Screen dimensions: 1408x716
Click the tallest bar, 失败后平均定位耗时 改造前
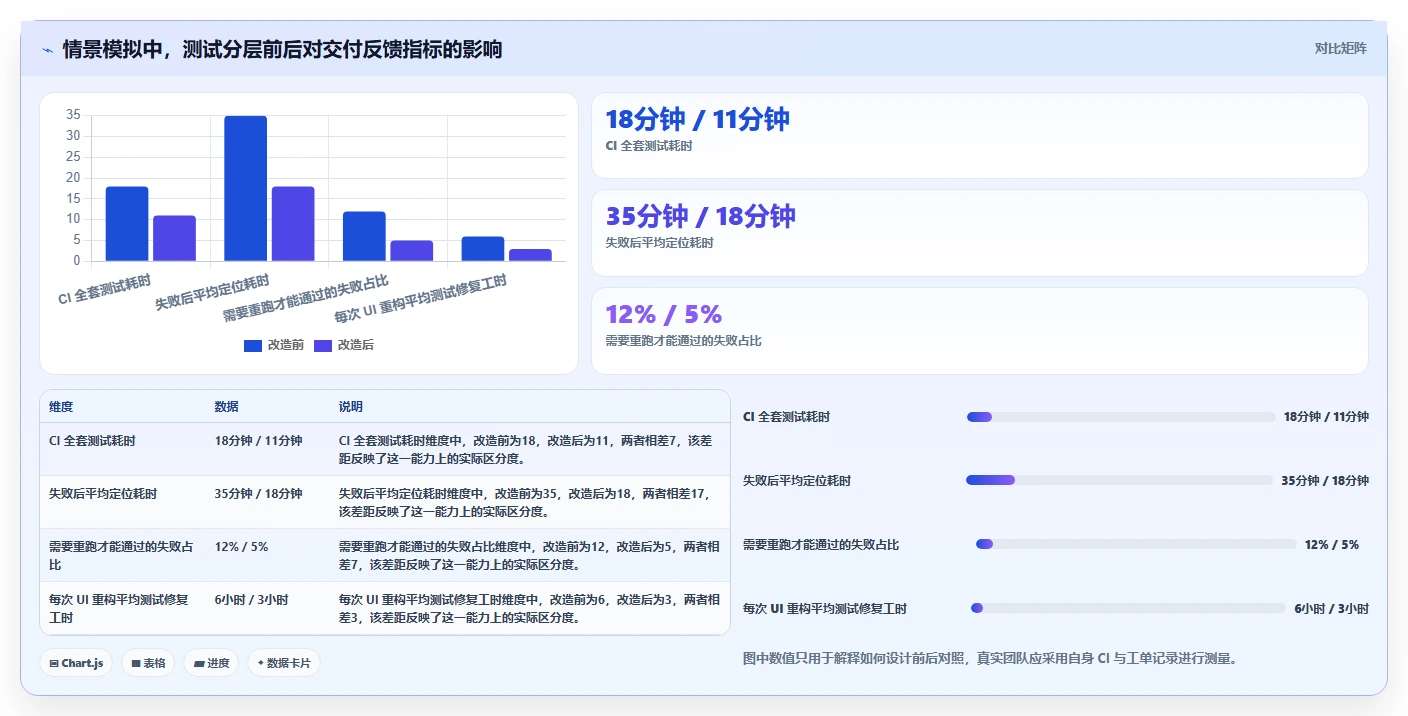pyautogui.click(x=245, y=188)
